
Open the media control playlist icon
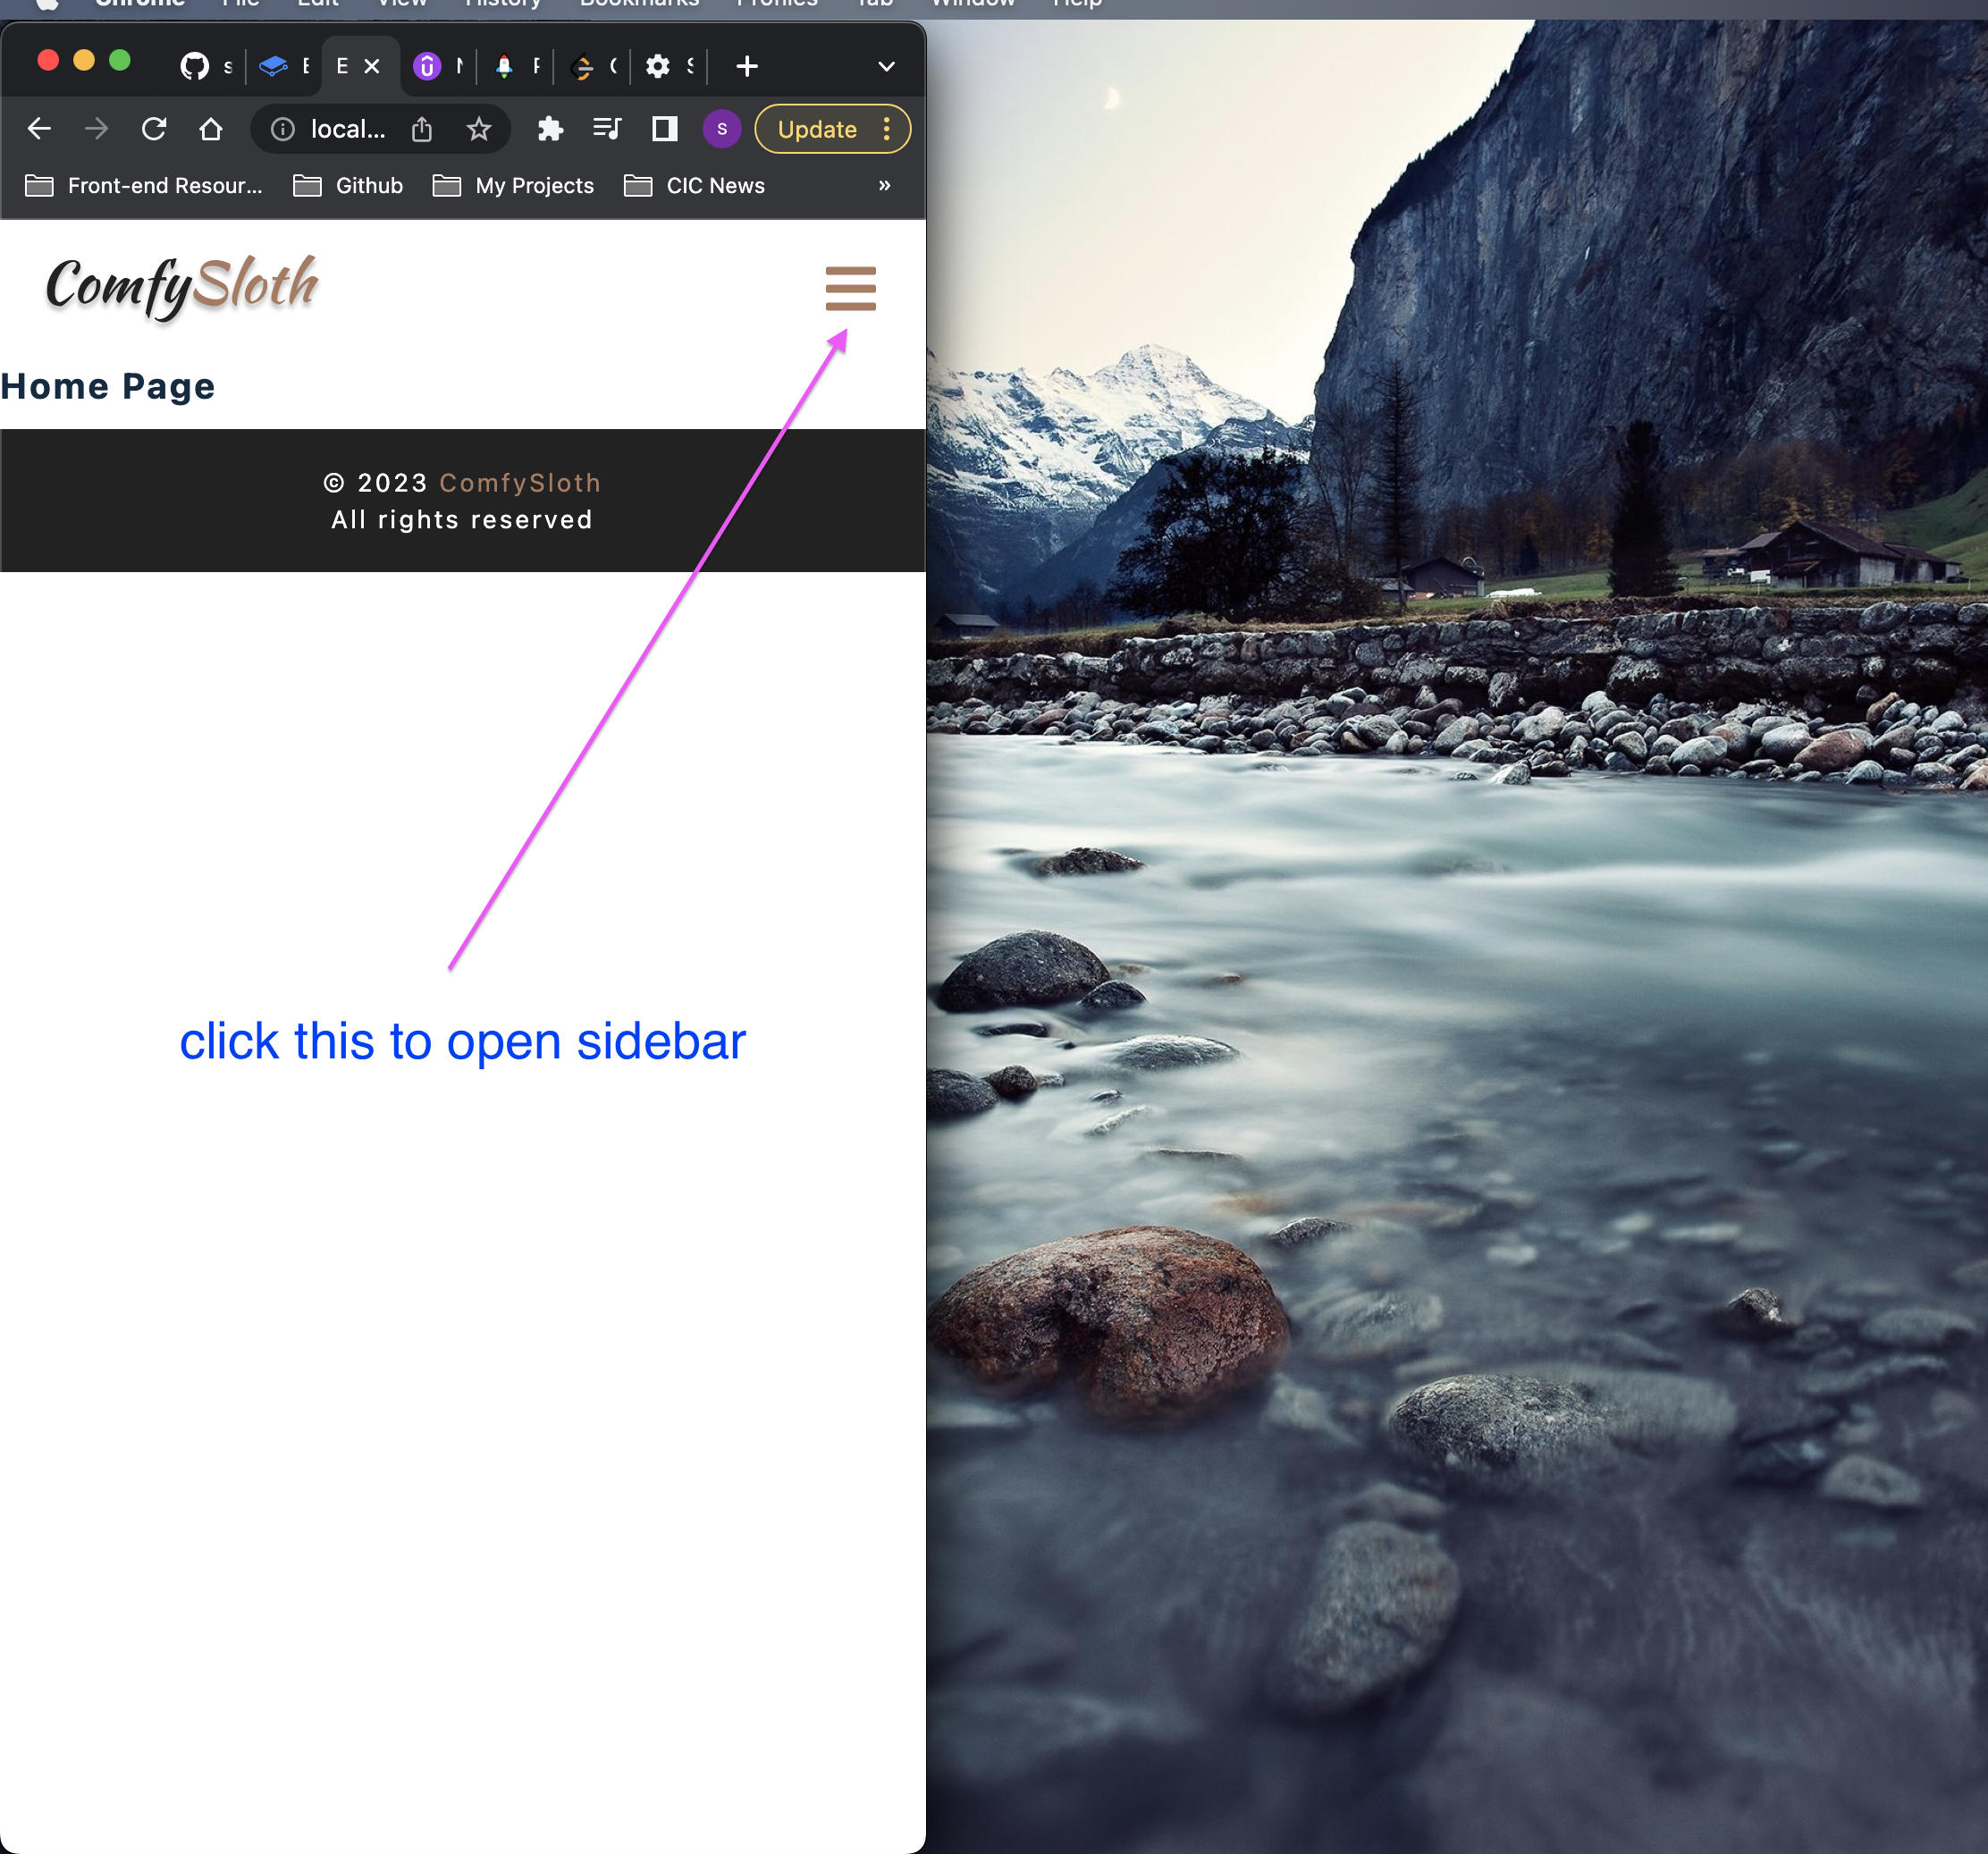point(607,129)
